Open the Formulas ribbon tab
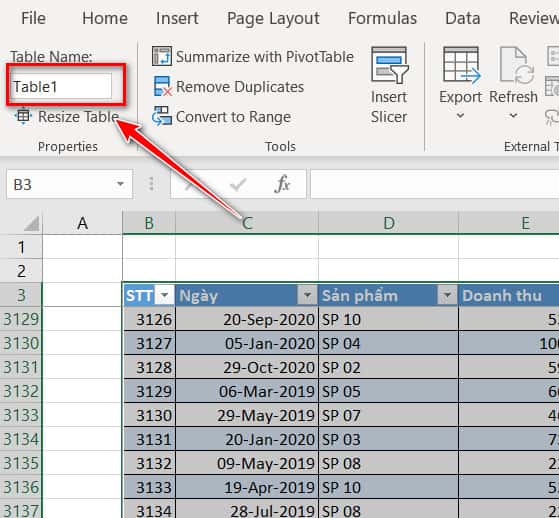 (382, 18)
